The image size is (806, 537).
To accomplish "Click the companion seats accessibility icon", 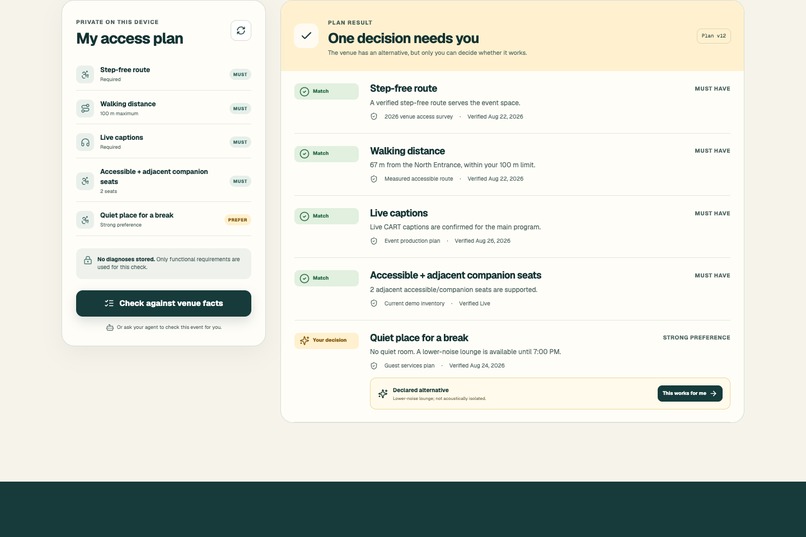I will point(85,181).
